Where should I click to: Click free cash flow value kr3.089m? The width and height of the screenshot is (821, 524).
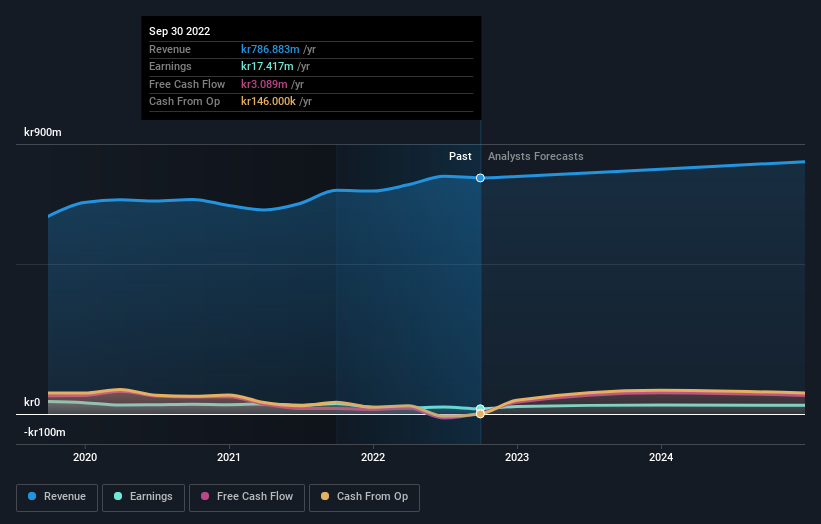click(264, 84)
